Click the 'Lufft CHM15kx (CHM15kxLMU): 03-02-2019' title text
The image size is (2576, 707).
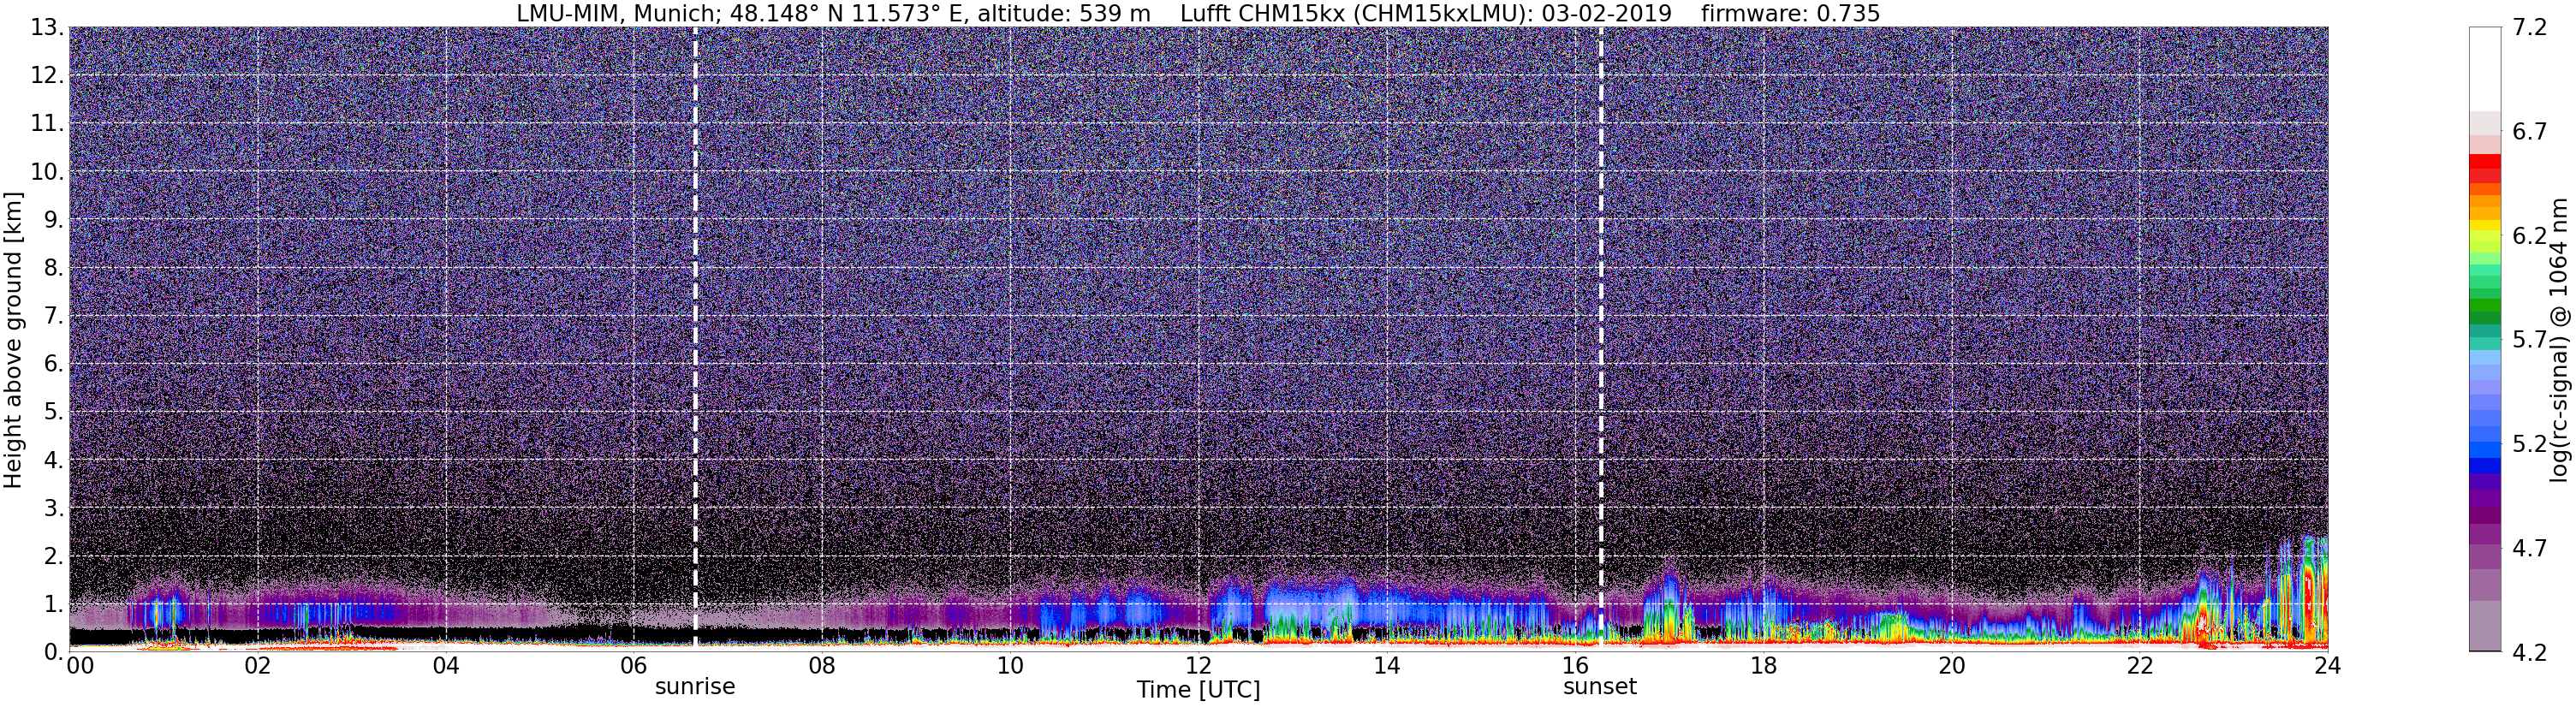click(1426, 14)
